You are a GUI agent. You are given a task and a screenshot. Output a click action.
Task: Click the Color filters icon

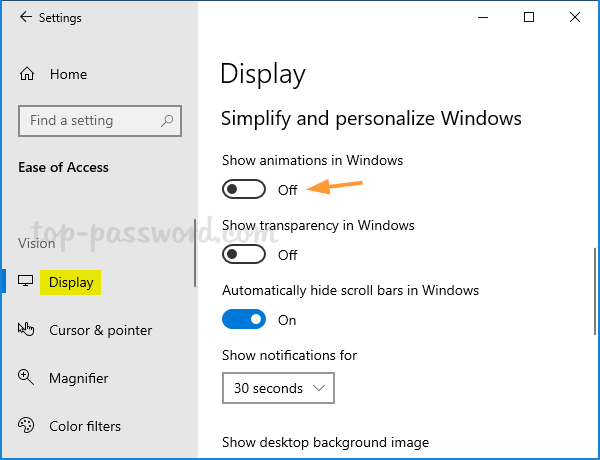[27, 426]
